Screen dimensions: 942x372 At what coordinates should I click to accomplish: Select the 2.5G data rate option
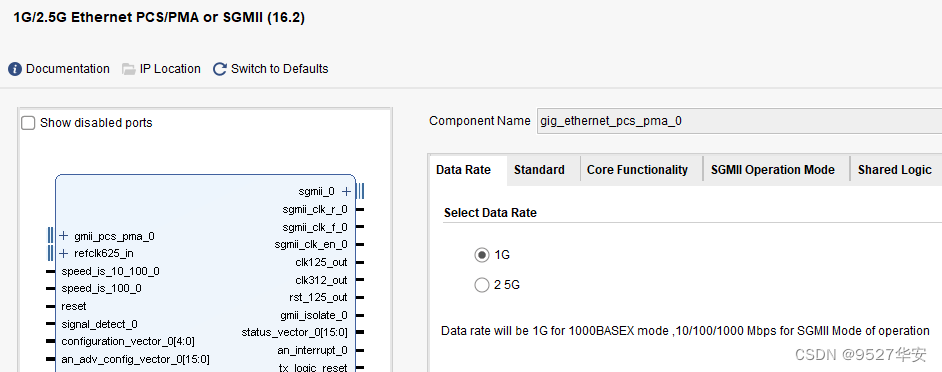(x=482, y=285)
